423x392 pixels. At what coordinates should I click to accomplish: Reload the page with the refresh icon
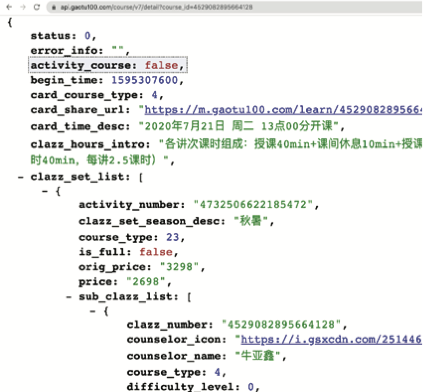[37, 7]
